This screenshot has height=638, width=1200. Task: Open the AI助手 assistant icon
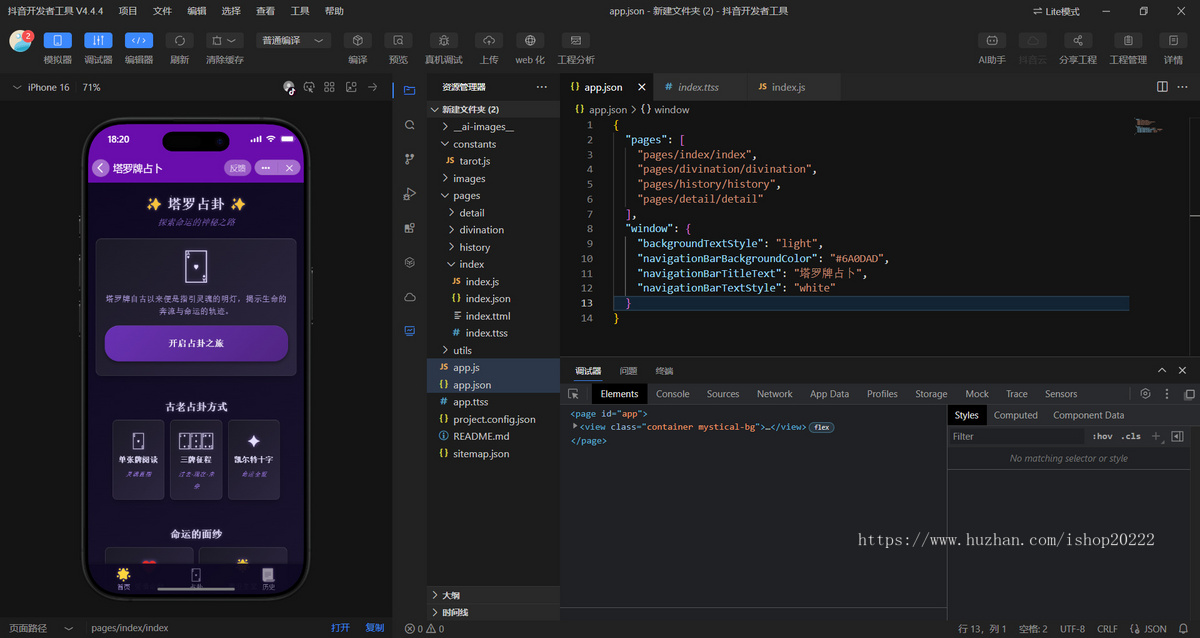click(x=991, y=41)
